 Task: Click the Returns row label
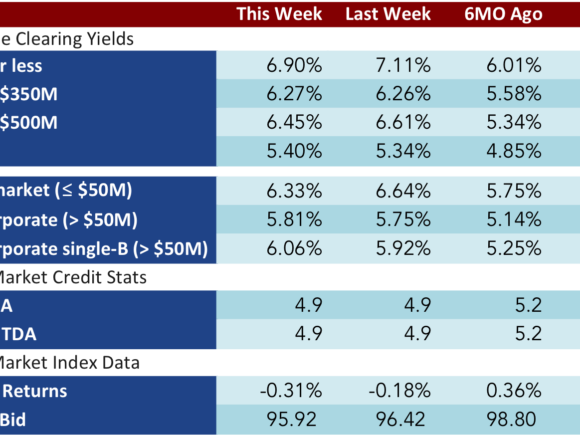click(x=35, y=391)
